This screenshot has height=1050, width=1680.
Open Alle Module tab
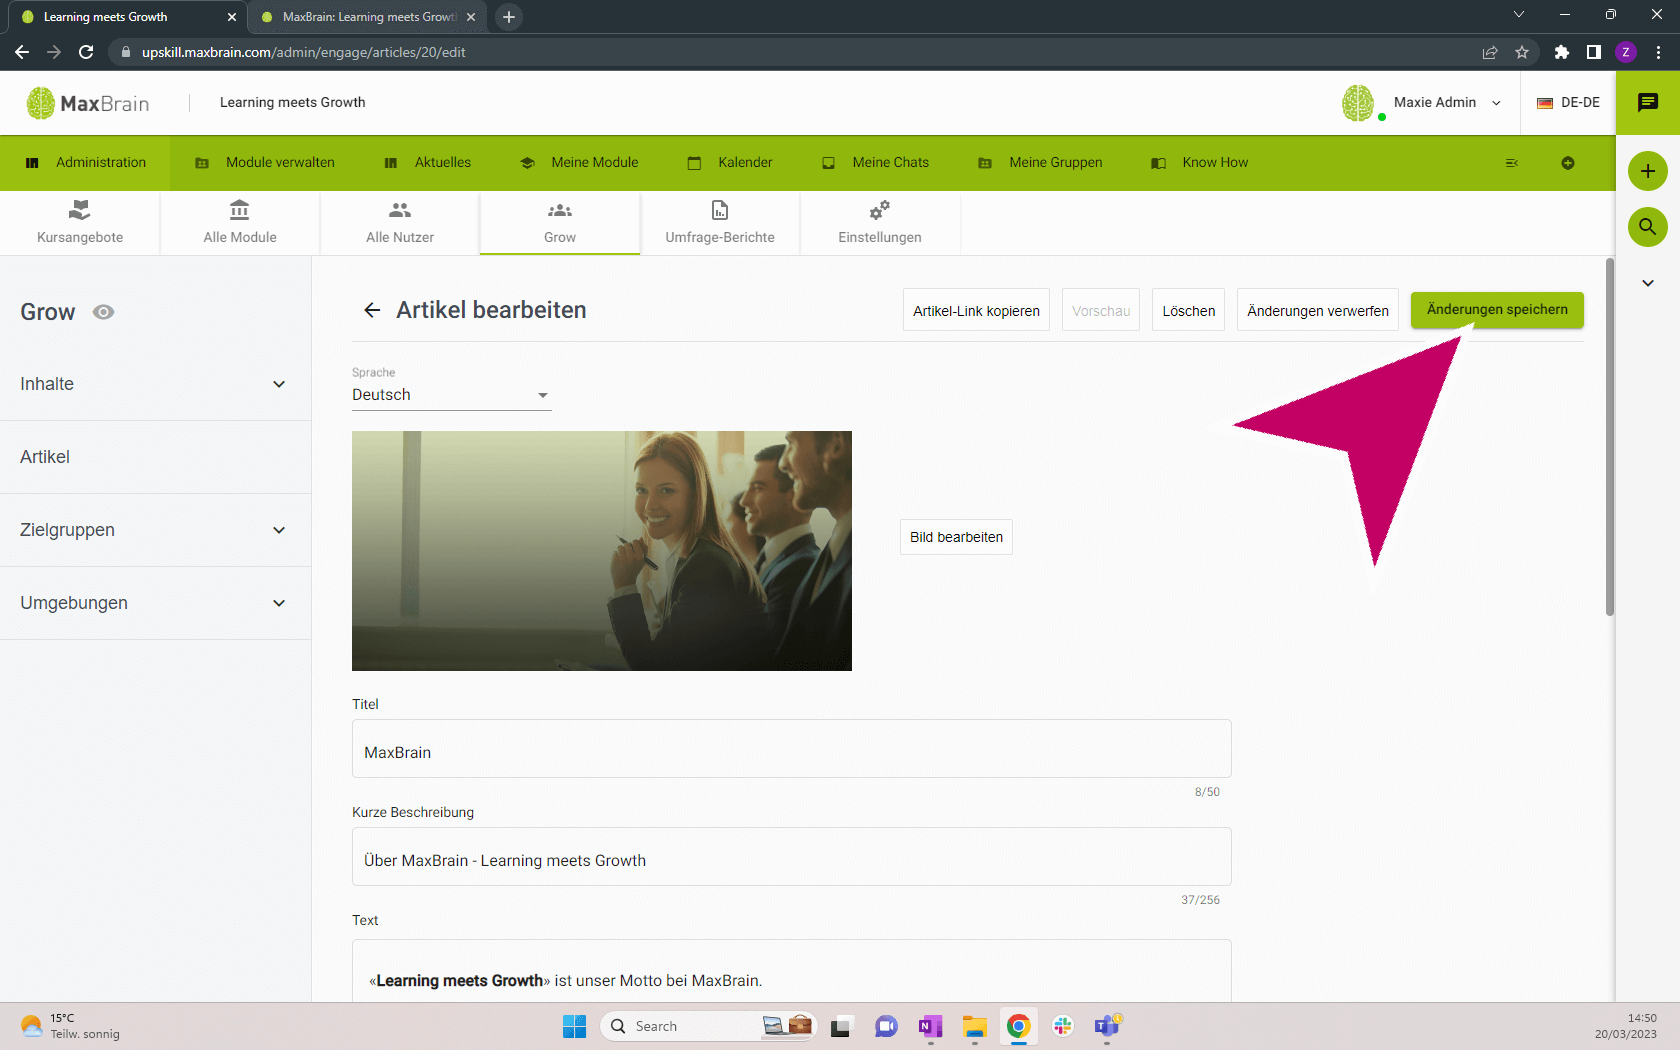pos(240,222)
